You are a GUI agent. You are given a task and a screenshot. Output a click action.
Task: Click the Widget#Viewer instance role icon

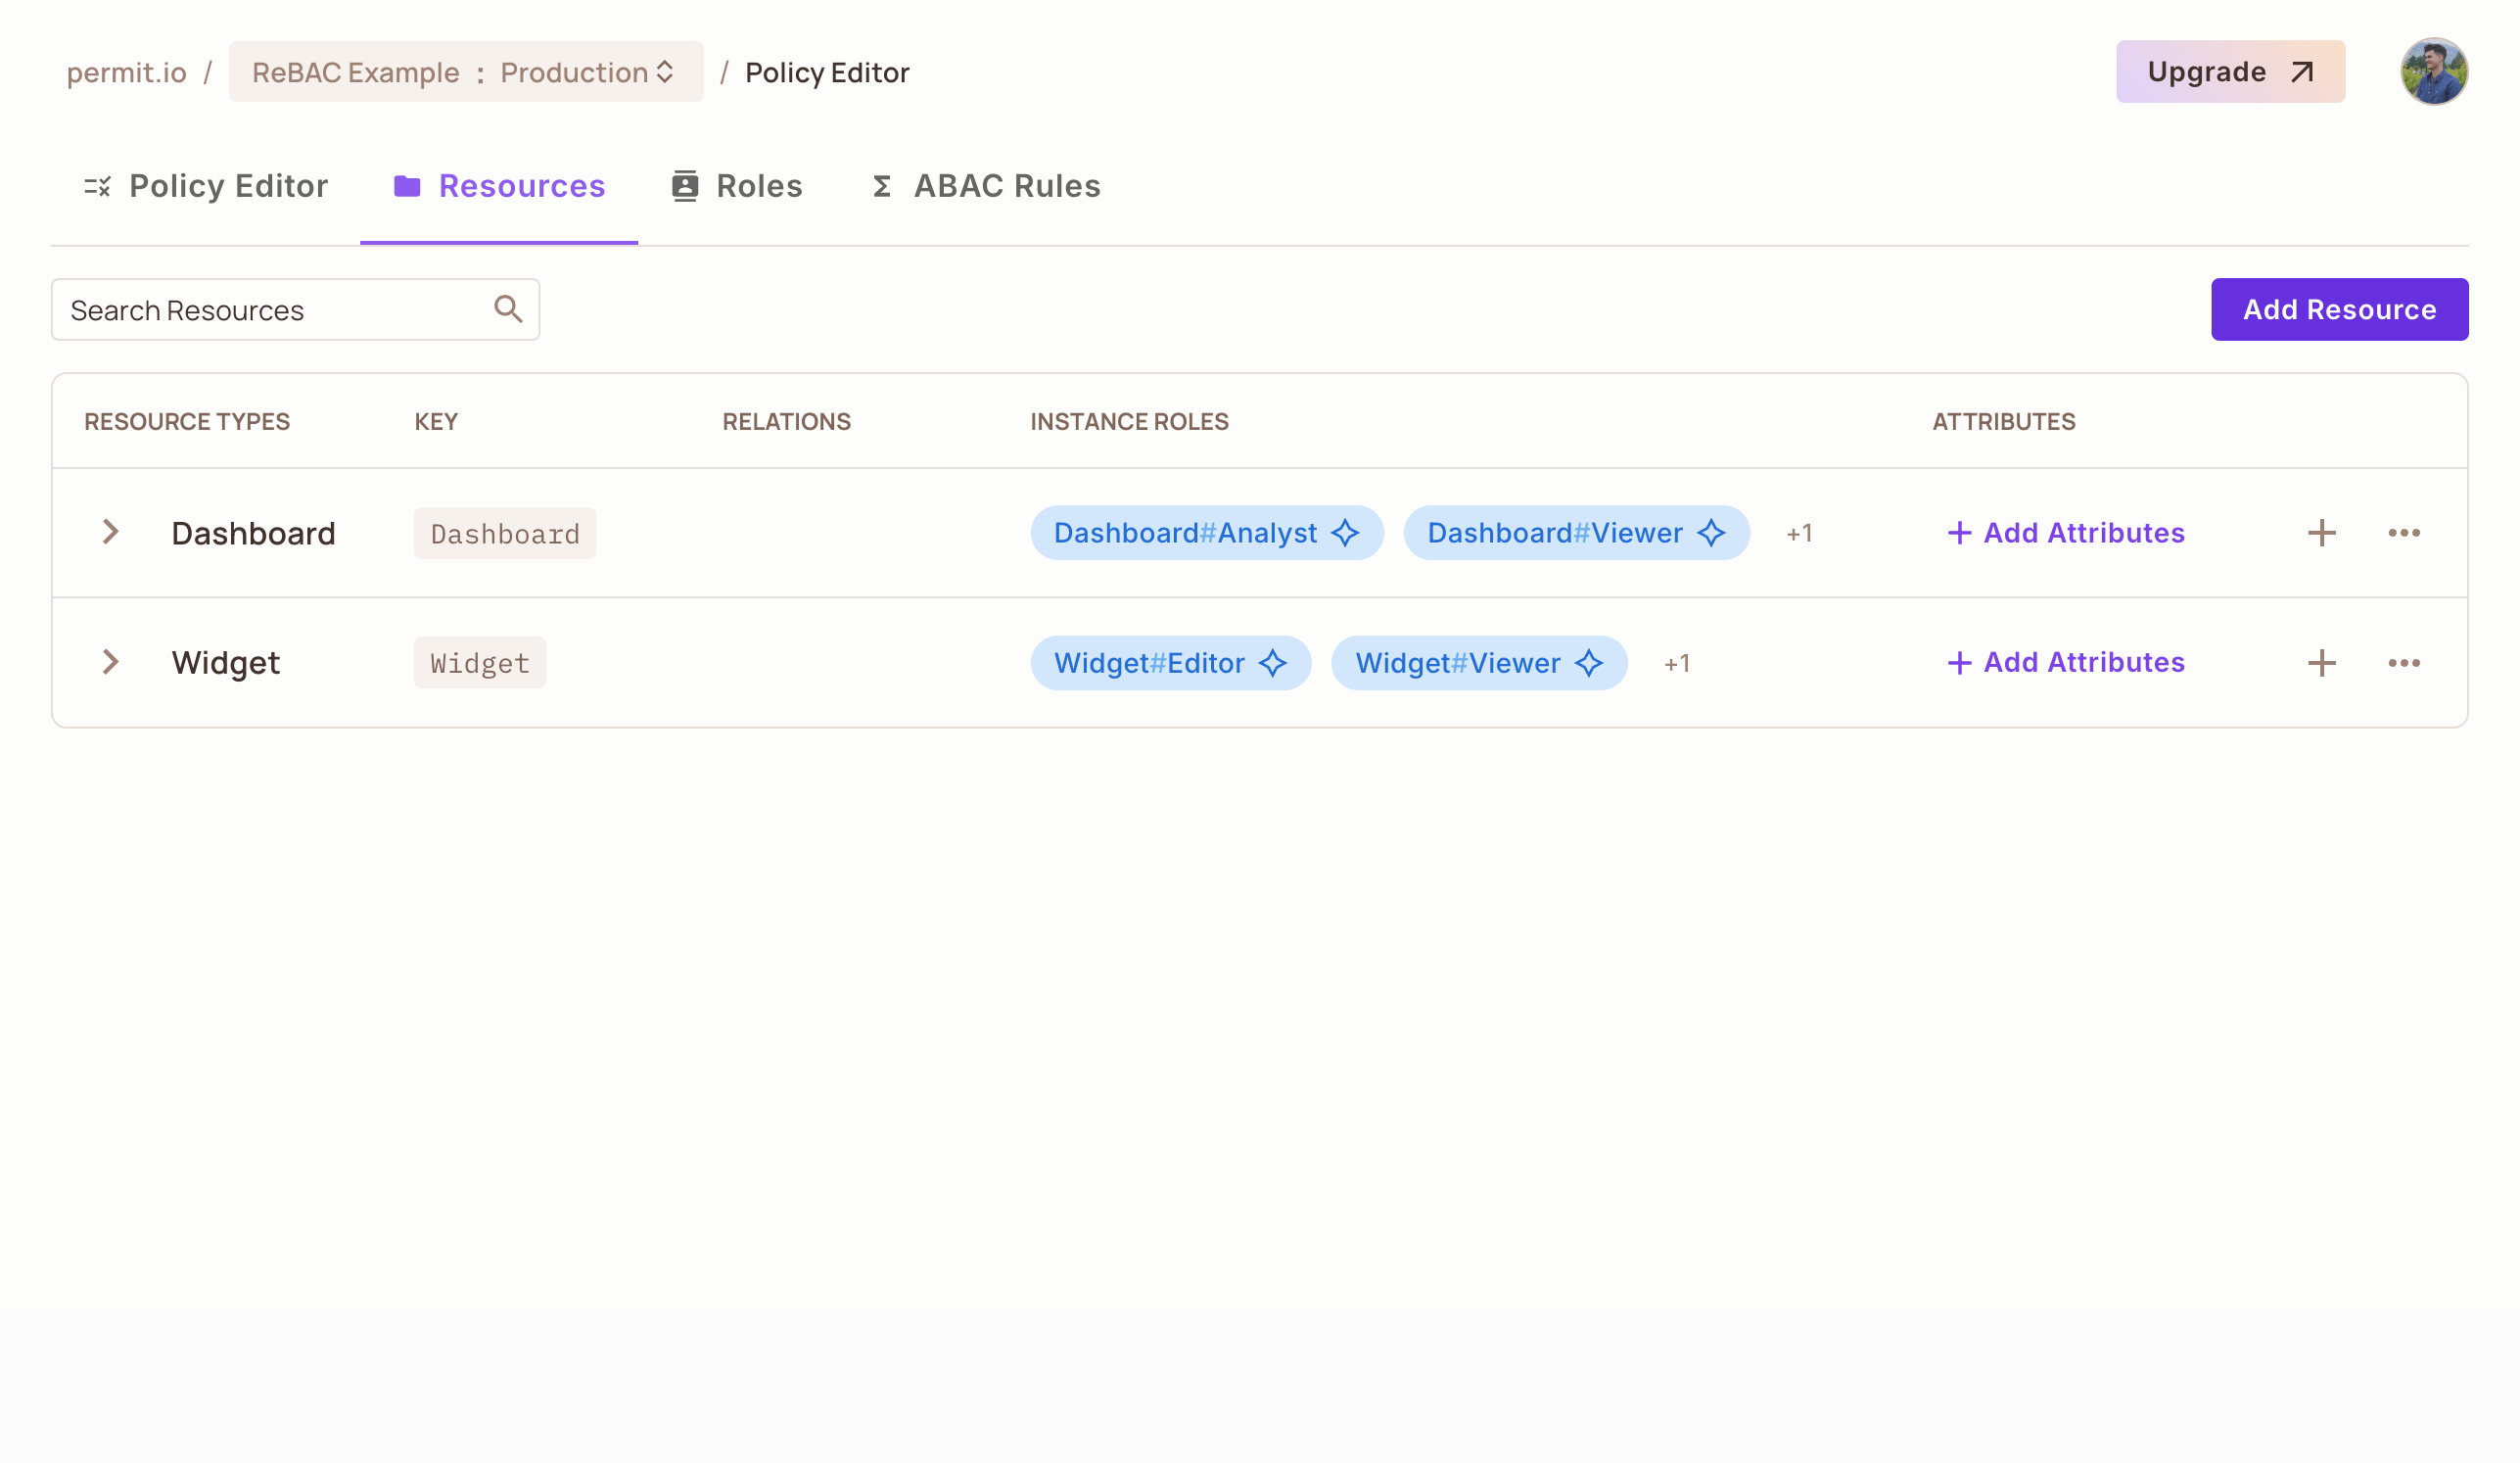point(1589,662)
